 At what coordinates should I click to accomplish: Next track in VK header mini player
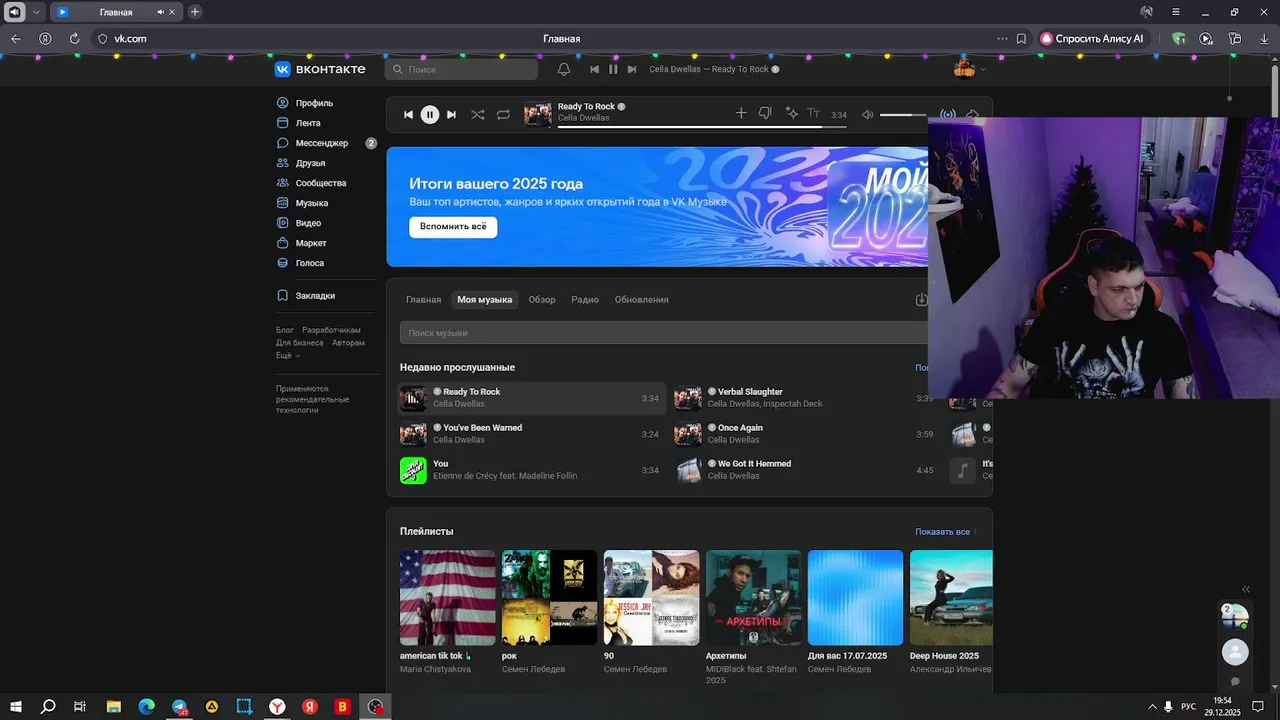coord(632,69)
